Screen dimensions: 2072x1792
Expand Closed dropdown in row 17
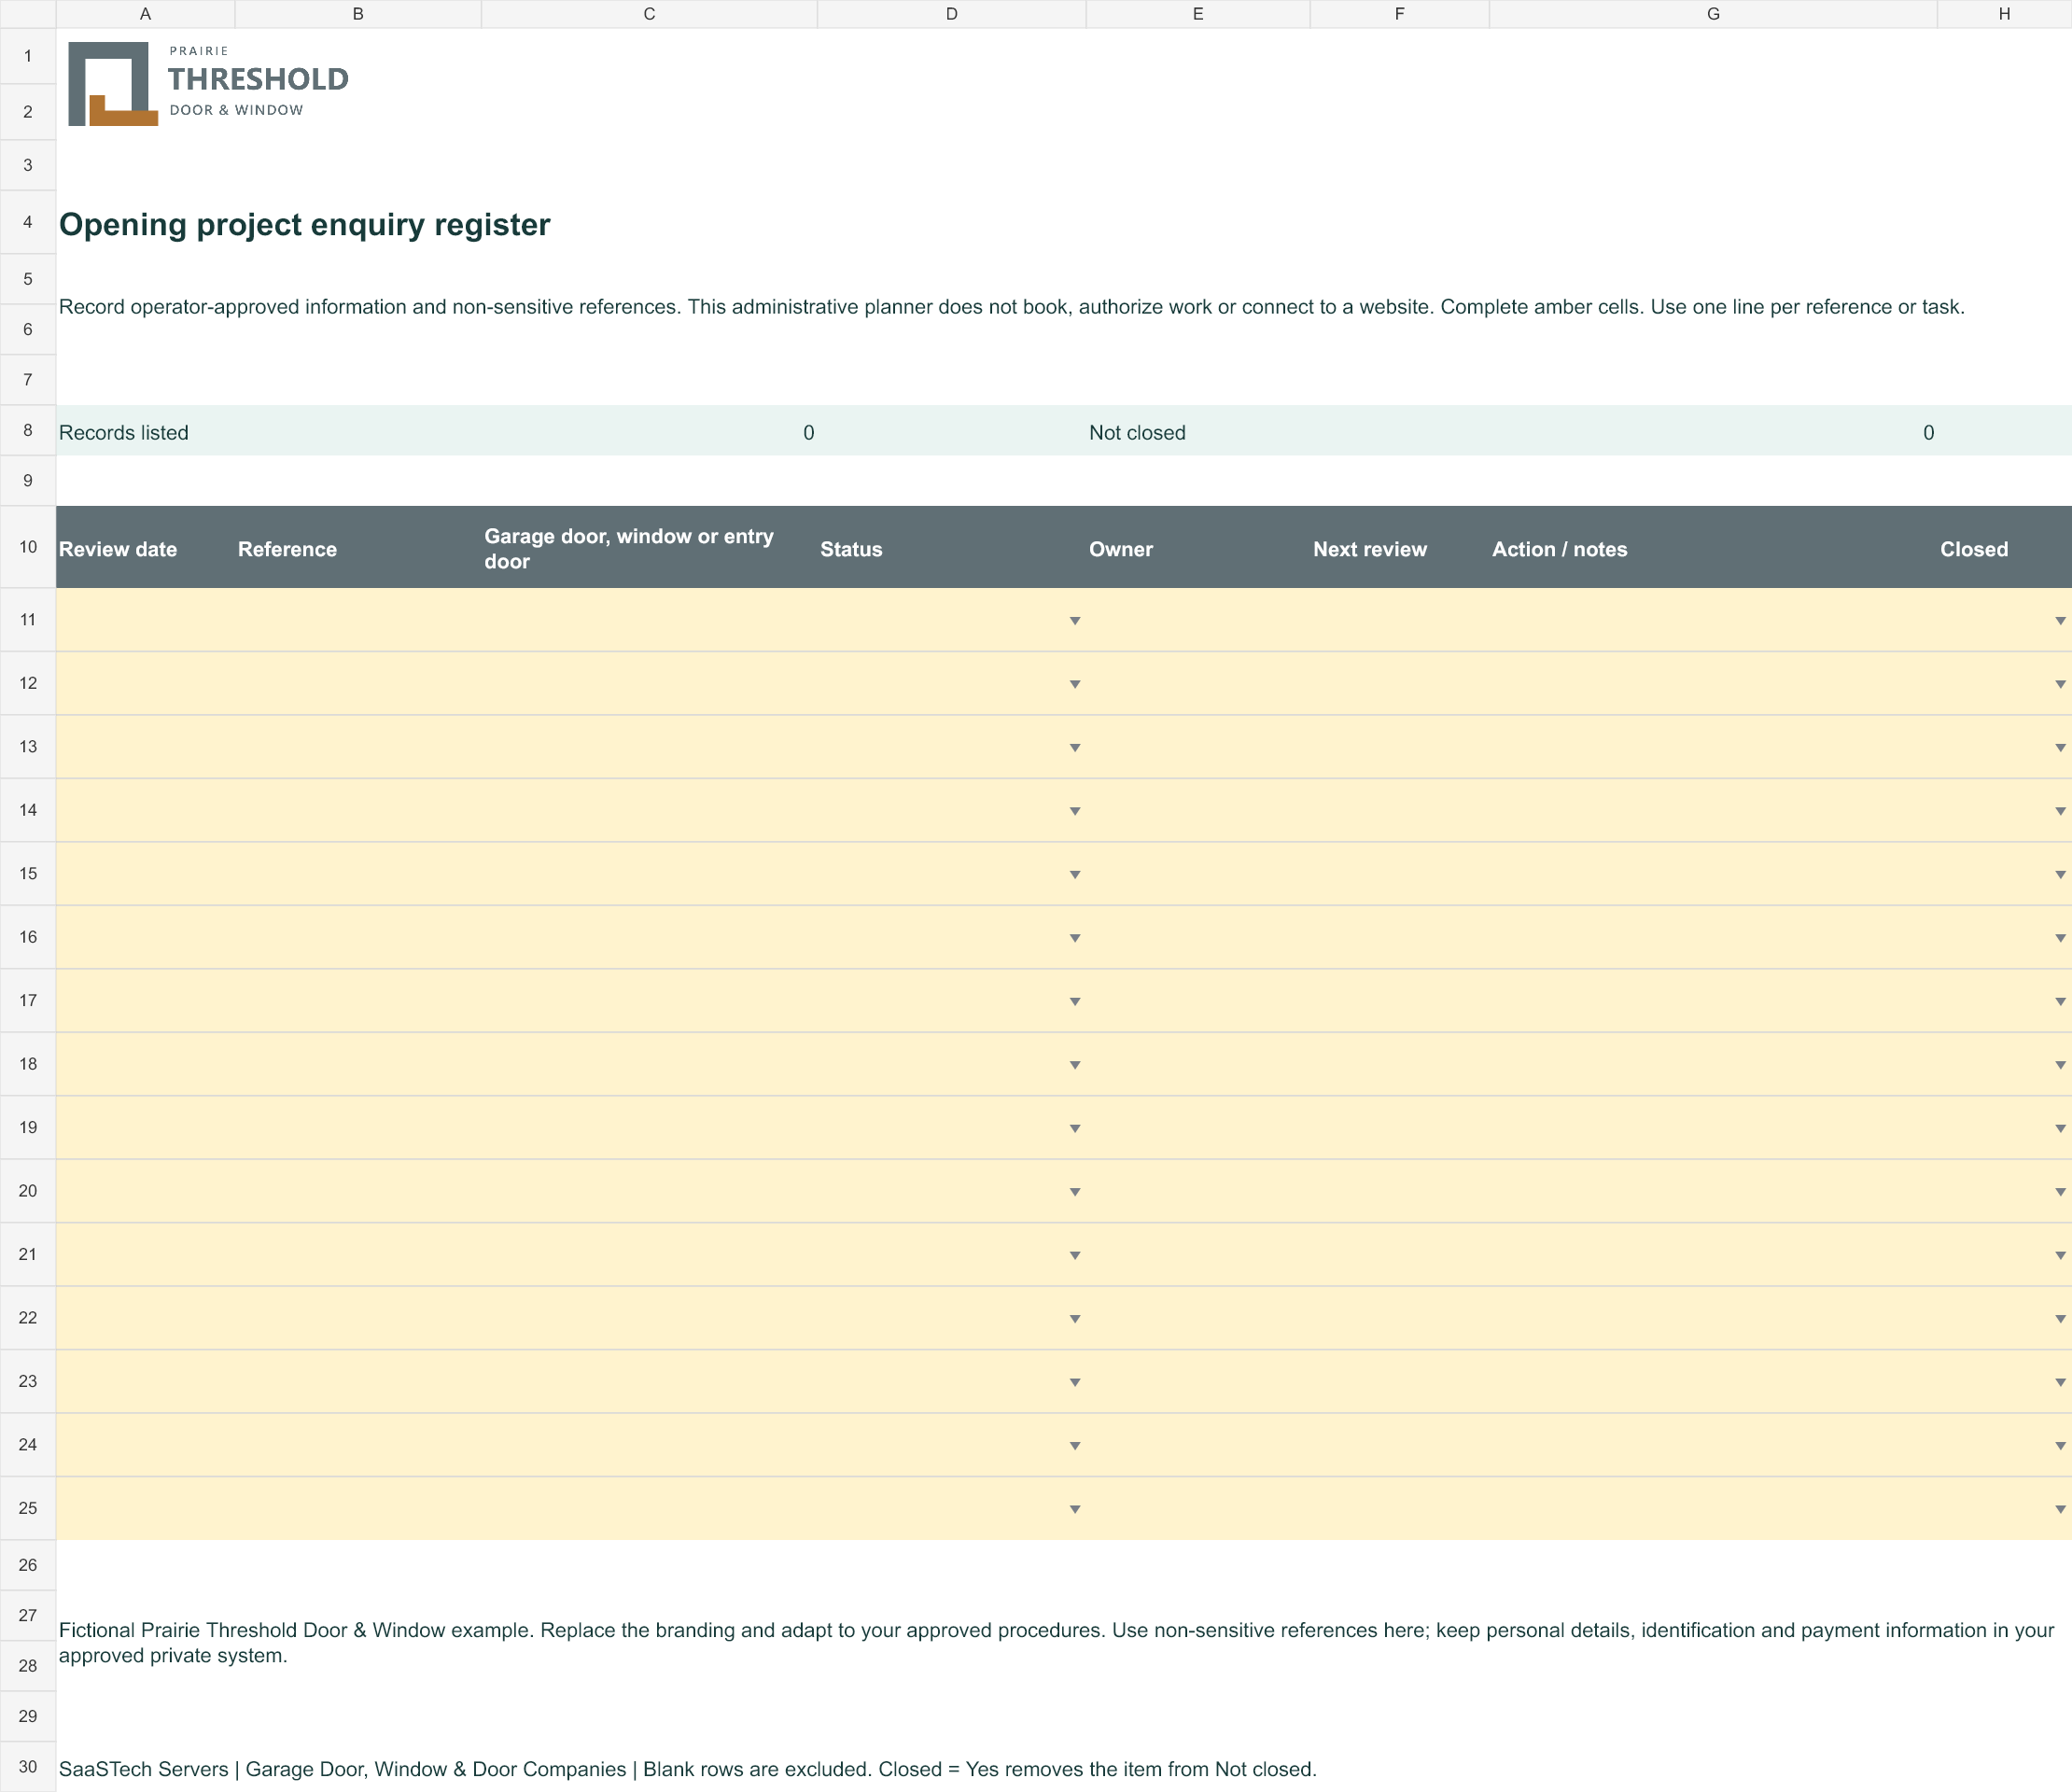[2060, 1001]
